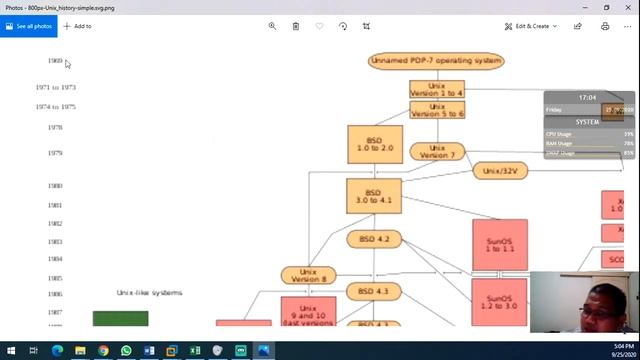Open WhatsApp from taskbar
The width and height of the screenshot is (640, 360).
tap(126, 351)
